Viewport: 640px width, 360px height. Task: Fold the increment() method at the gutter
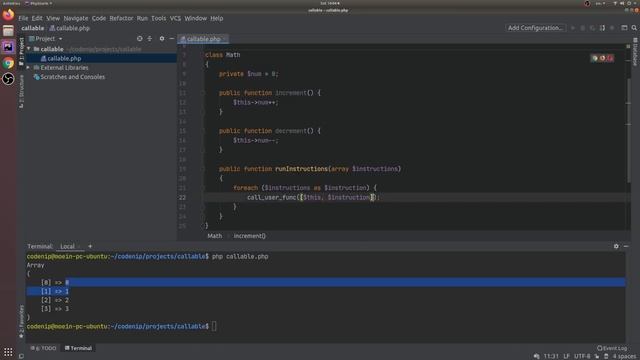pyautogui.click(x=202, y=93)
